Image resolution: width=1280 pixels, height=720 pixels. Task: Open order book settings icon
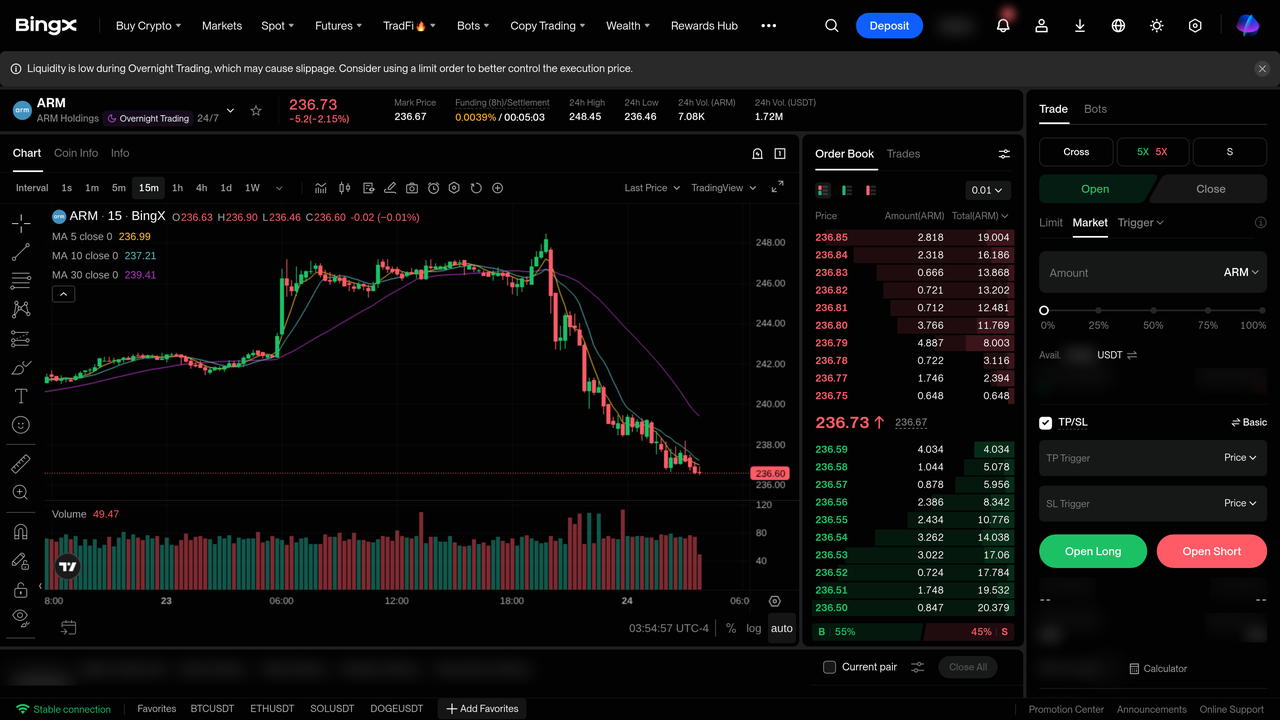1004,154
